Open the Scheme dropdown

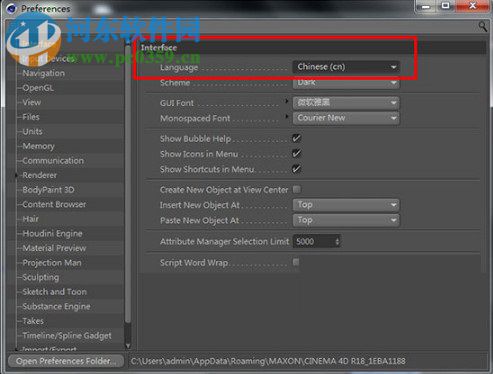(x=346, y=82)
